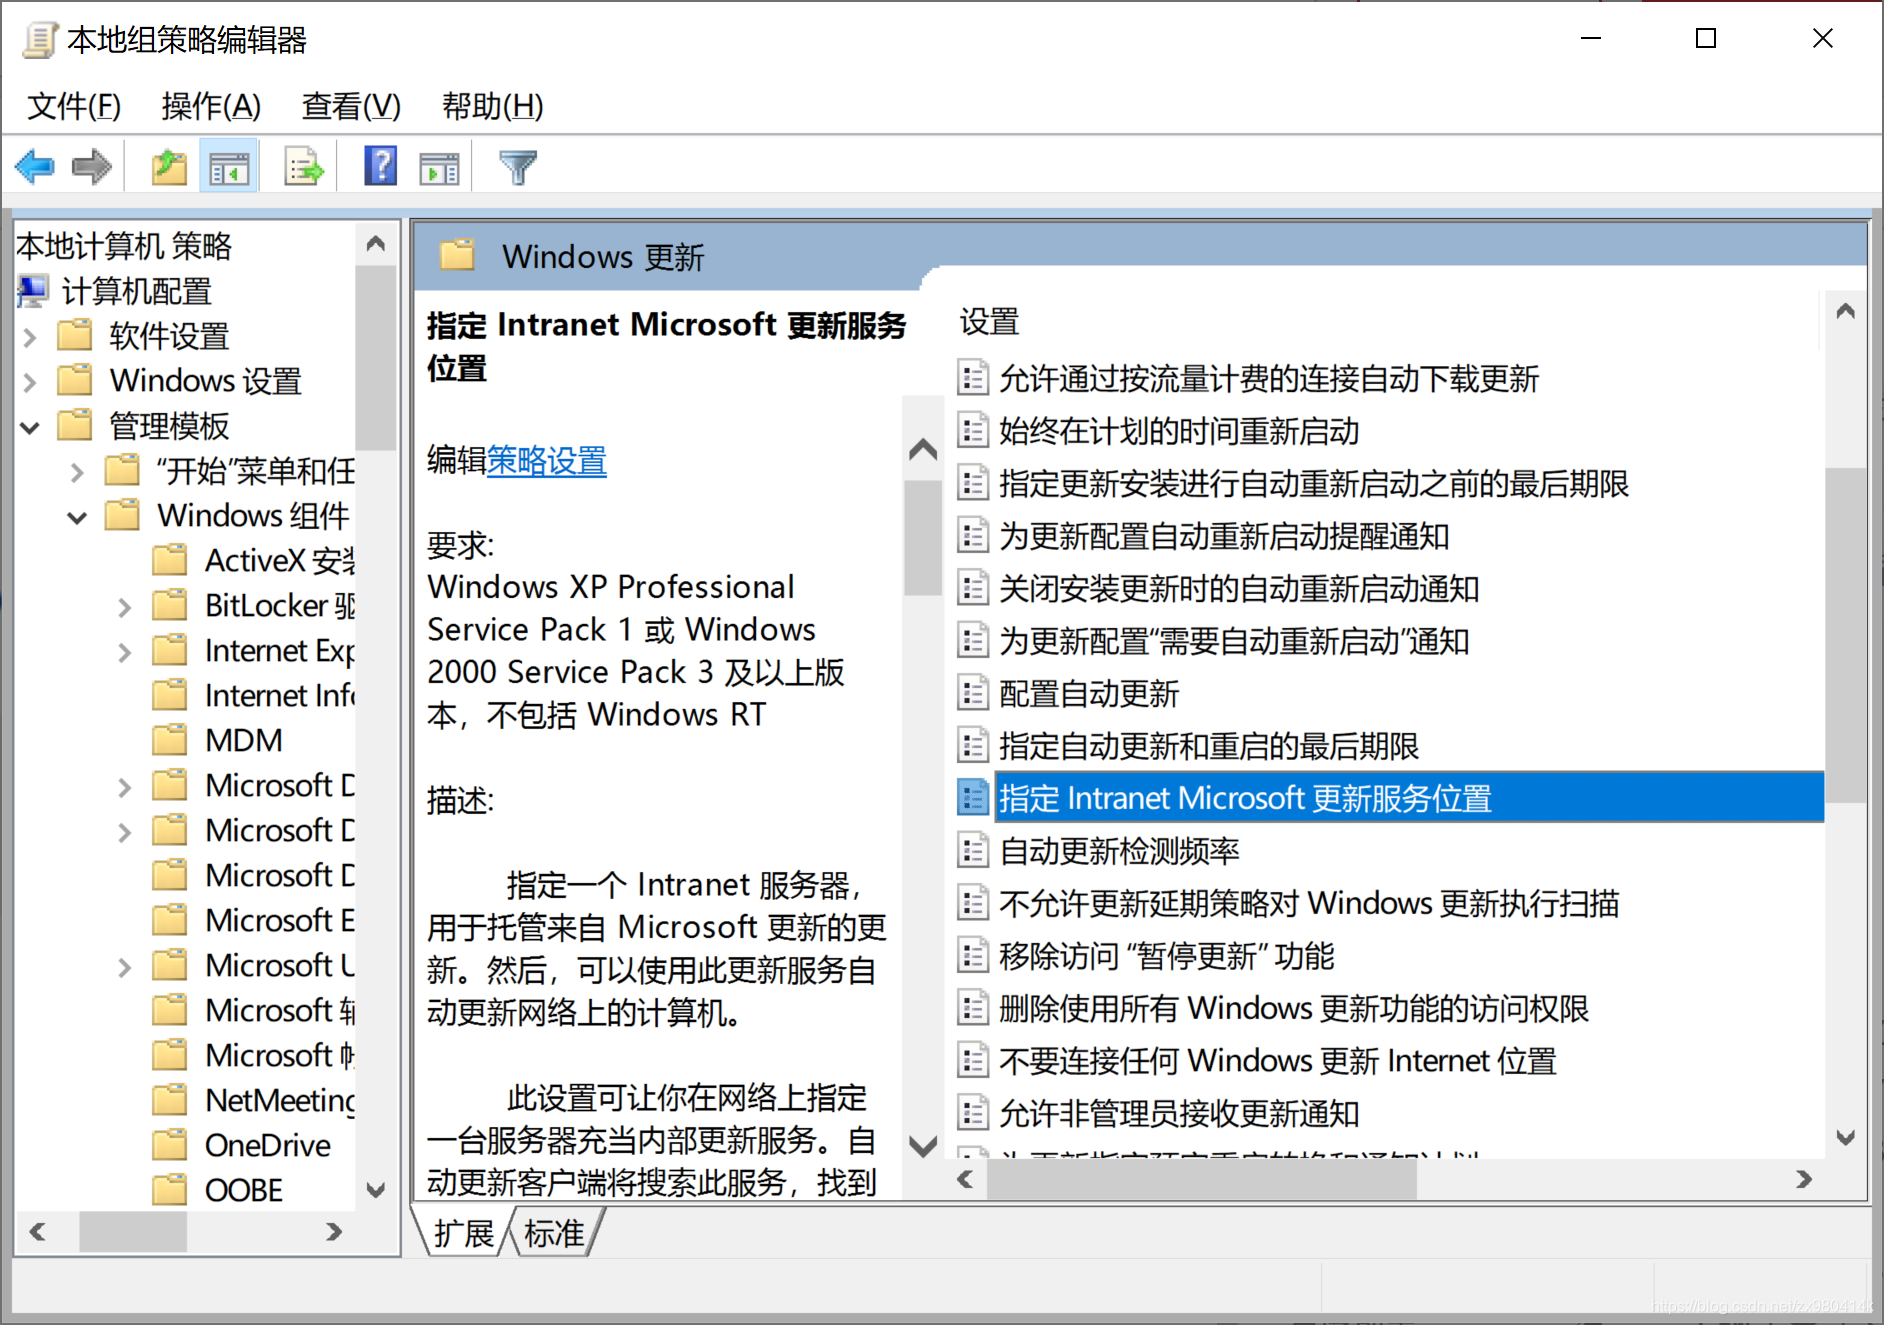Expand the Internet Explorer tree node
The width and height of the screenshot is (1884, 1325).
pos(124,652)
